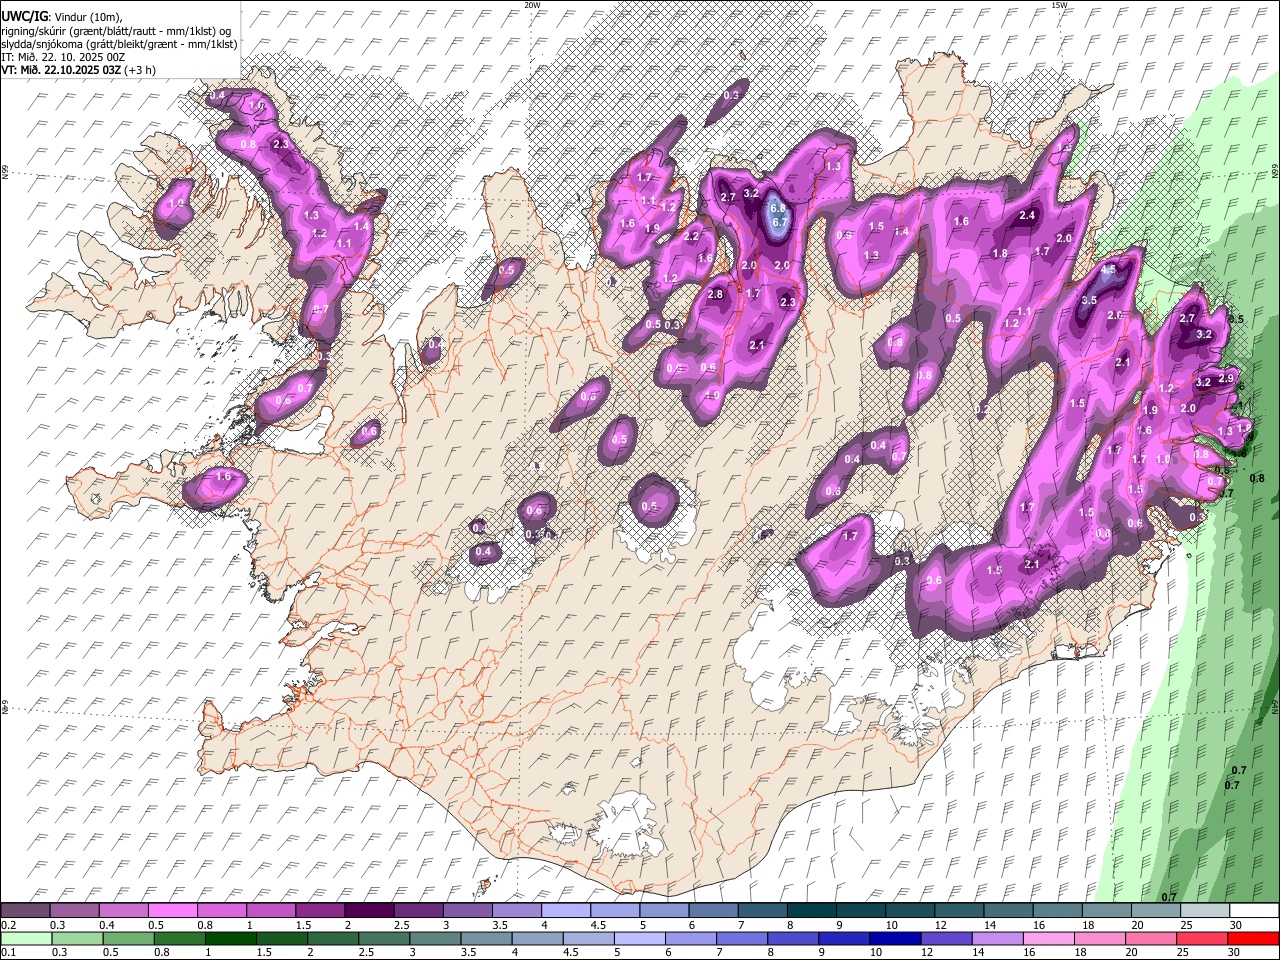1280x960 pixels.
Task: Click the "IT: Mið. 22. 10. 2025 00Z" line
Action: tap(63, 57)
